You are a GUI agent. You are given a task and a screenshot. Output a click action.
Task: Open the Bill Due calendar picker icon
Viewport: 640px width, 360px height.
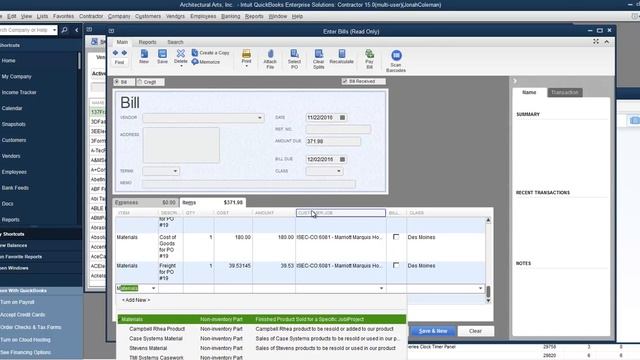tap(342, 159)
